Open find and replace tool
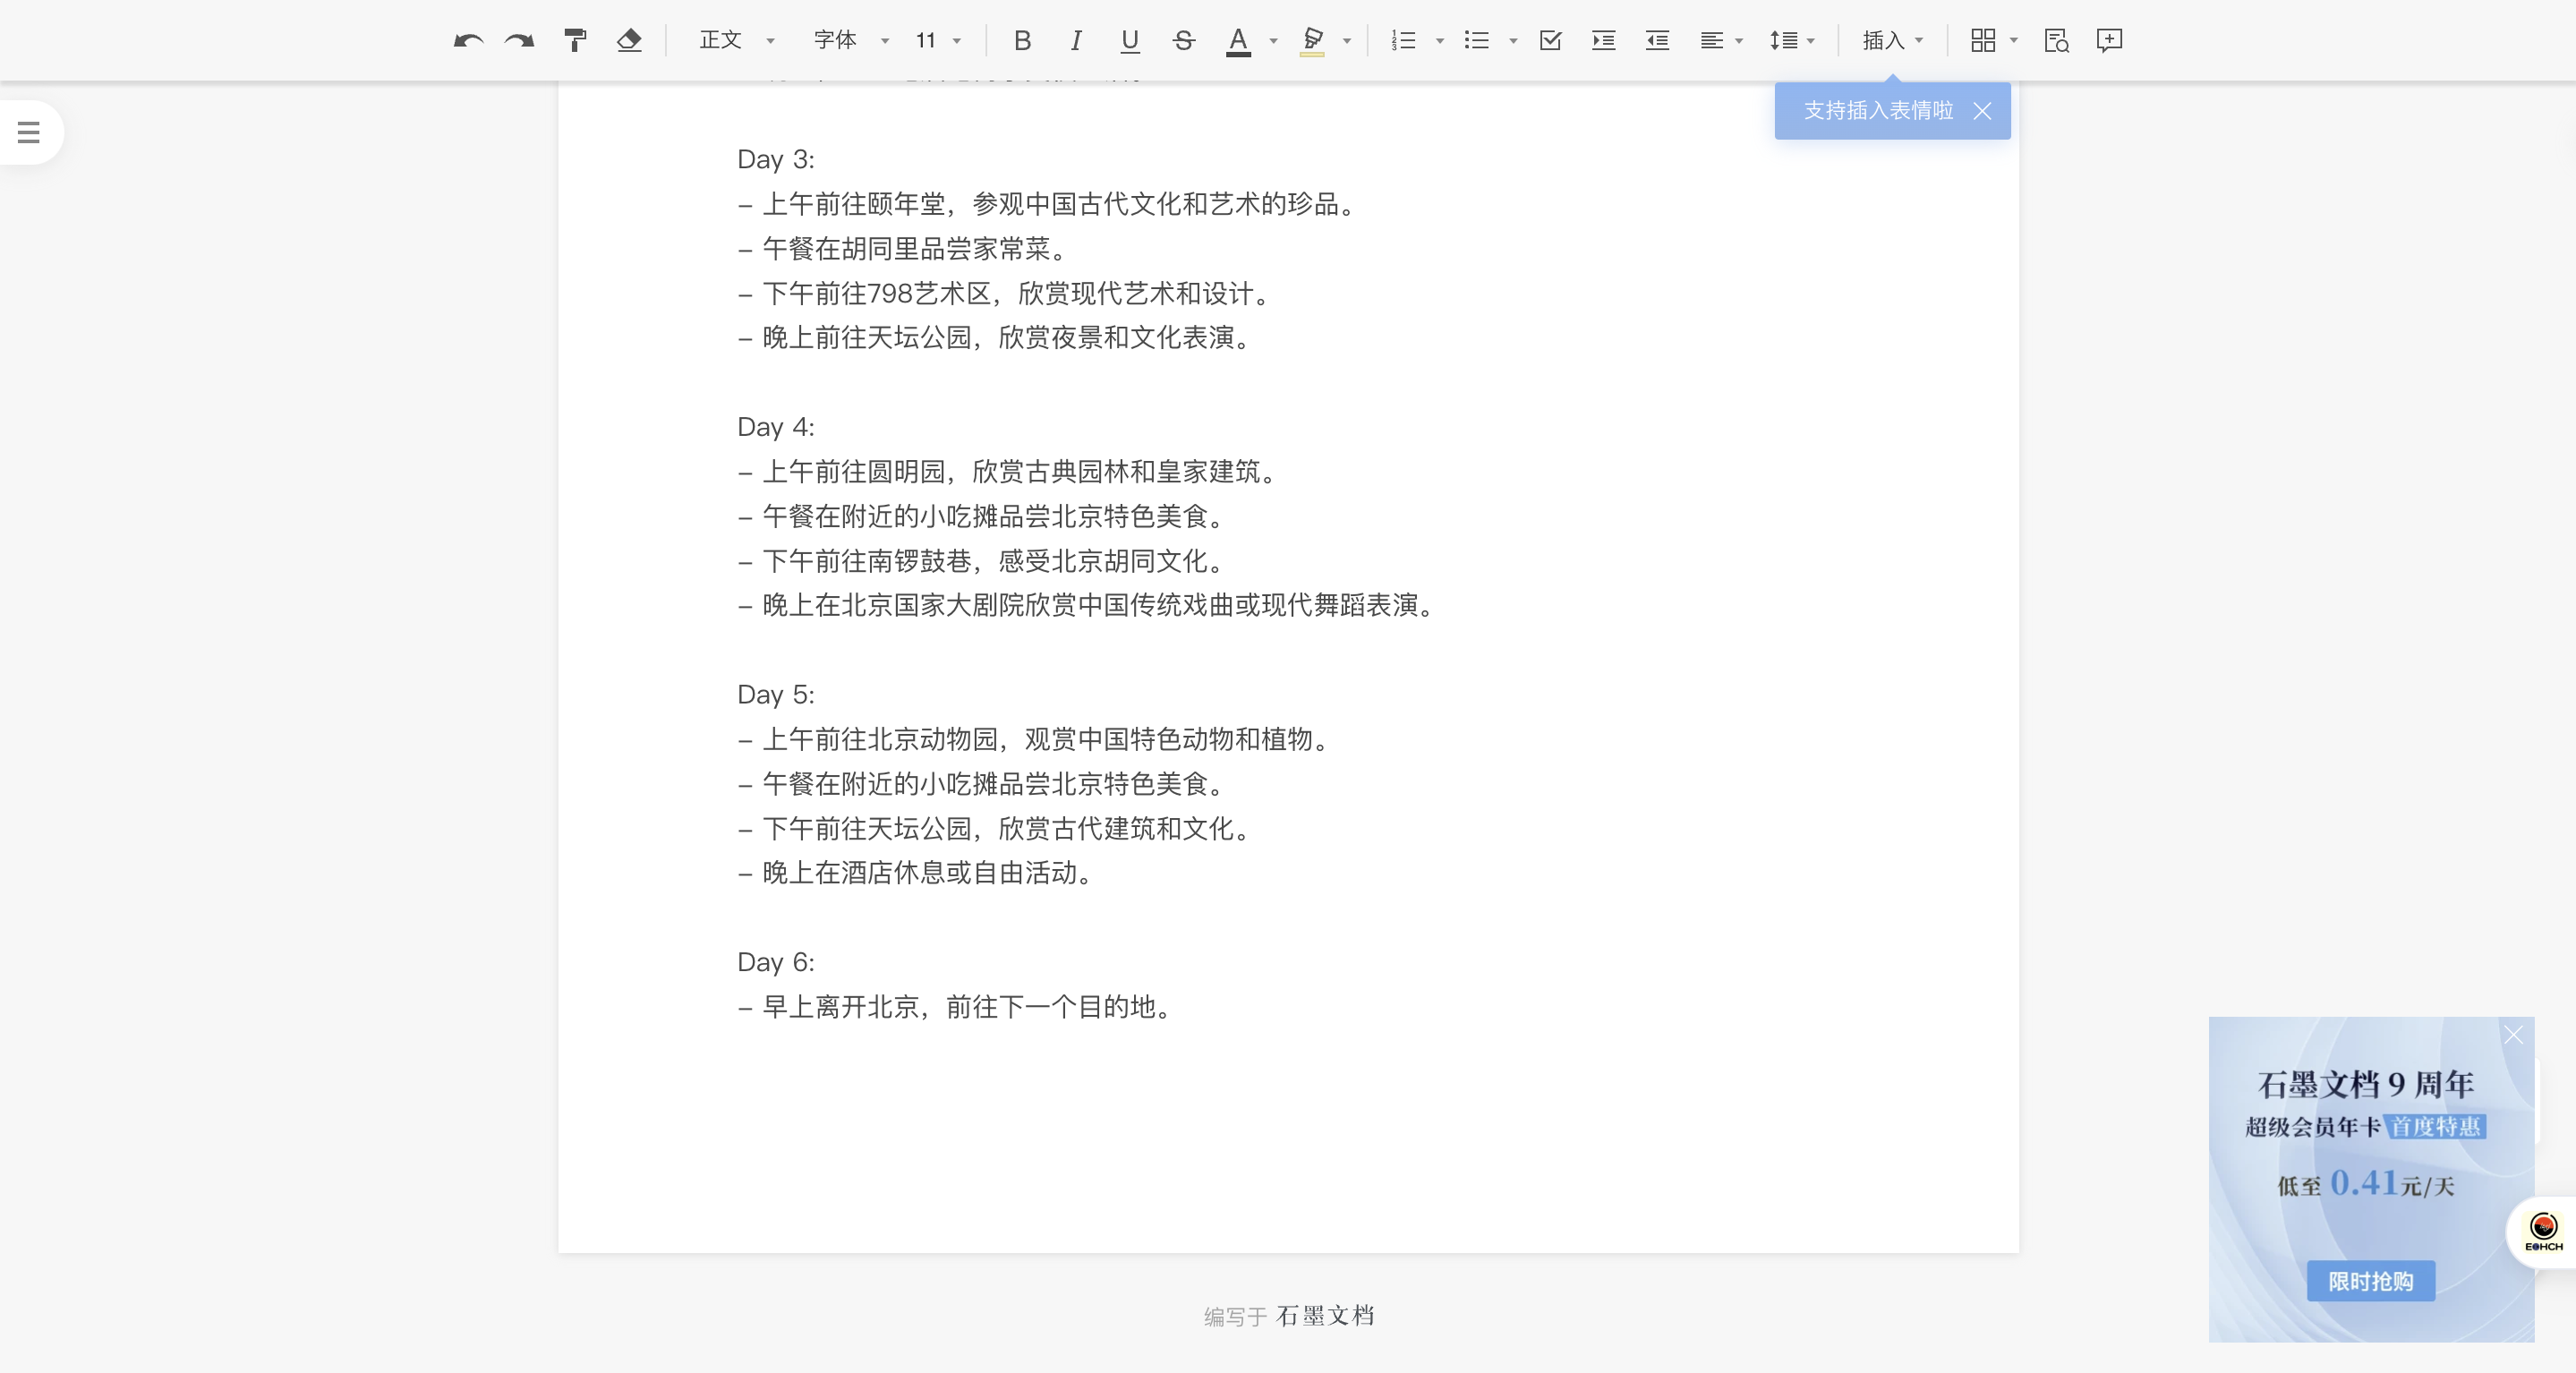The image size is (2576, 1373). 2056,40
